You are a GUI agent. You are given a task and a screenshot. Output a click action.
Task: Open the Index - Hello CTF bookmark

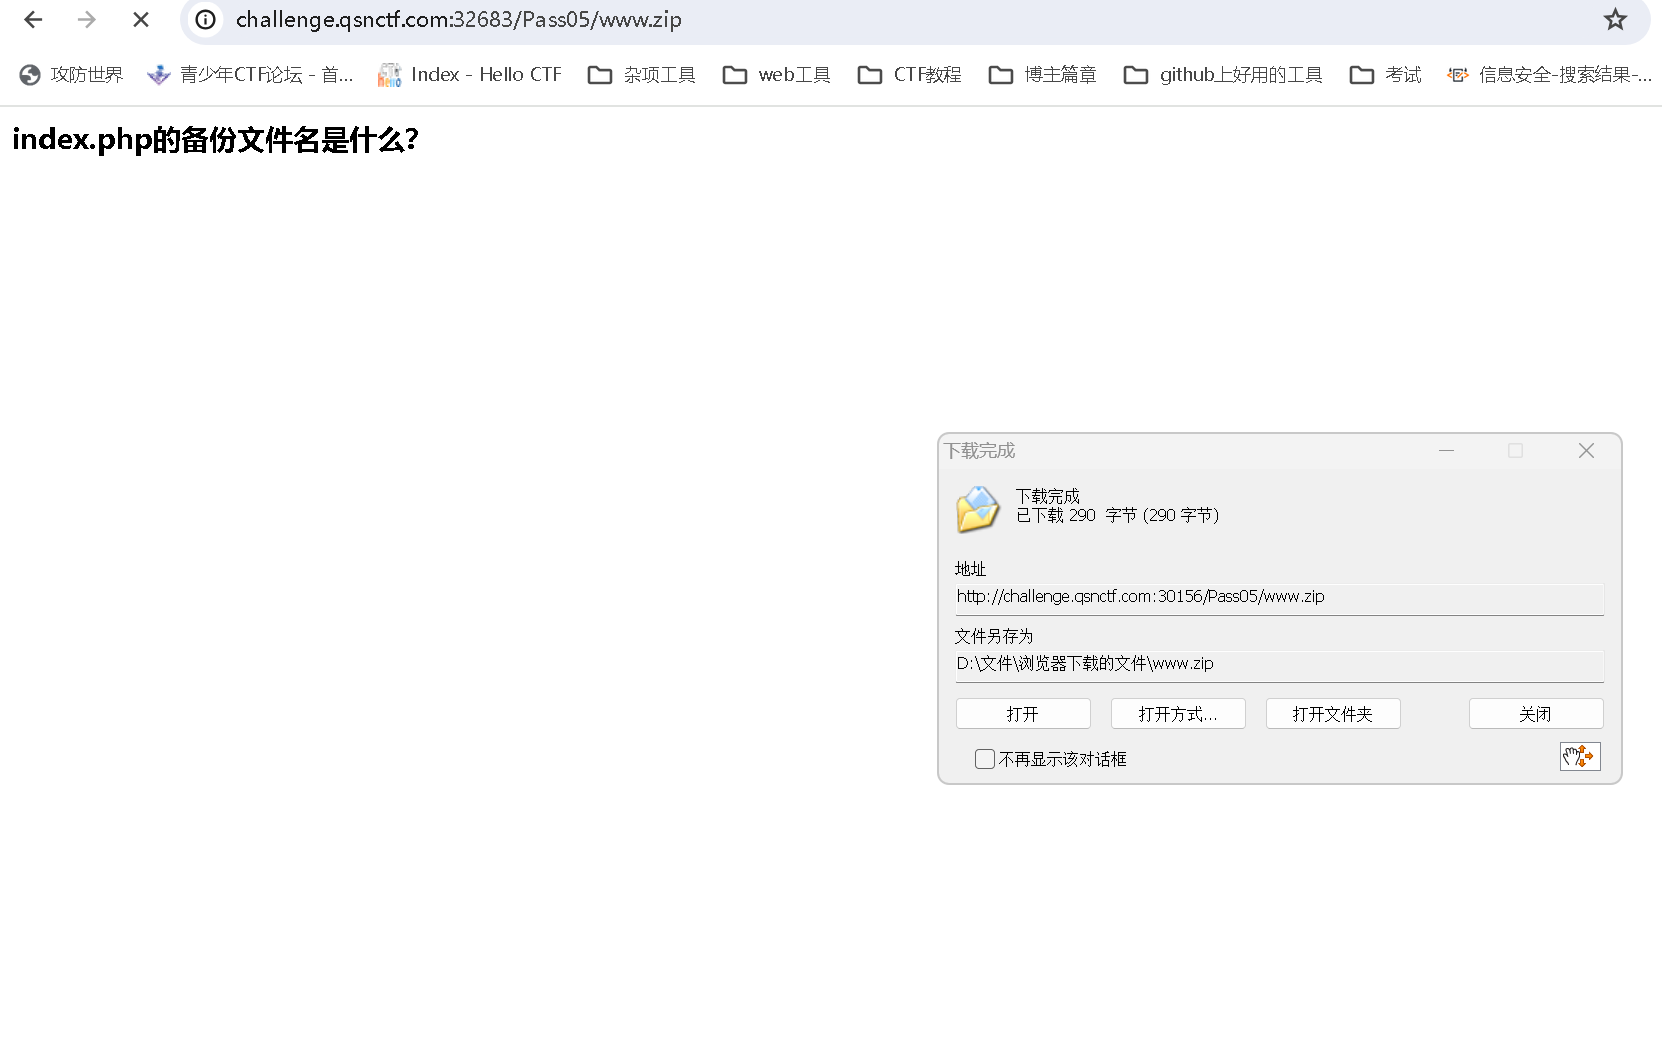469,74
